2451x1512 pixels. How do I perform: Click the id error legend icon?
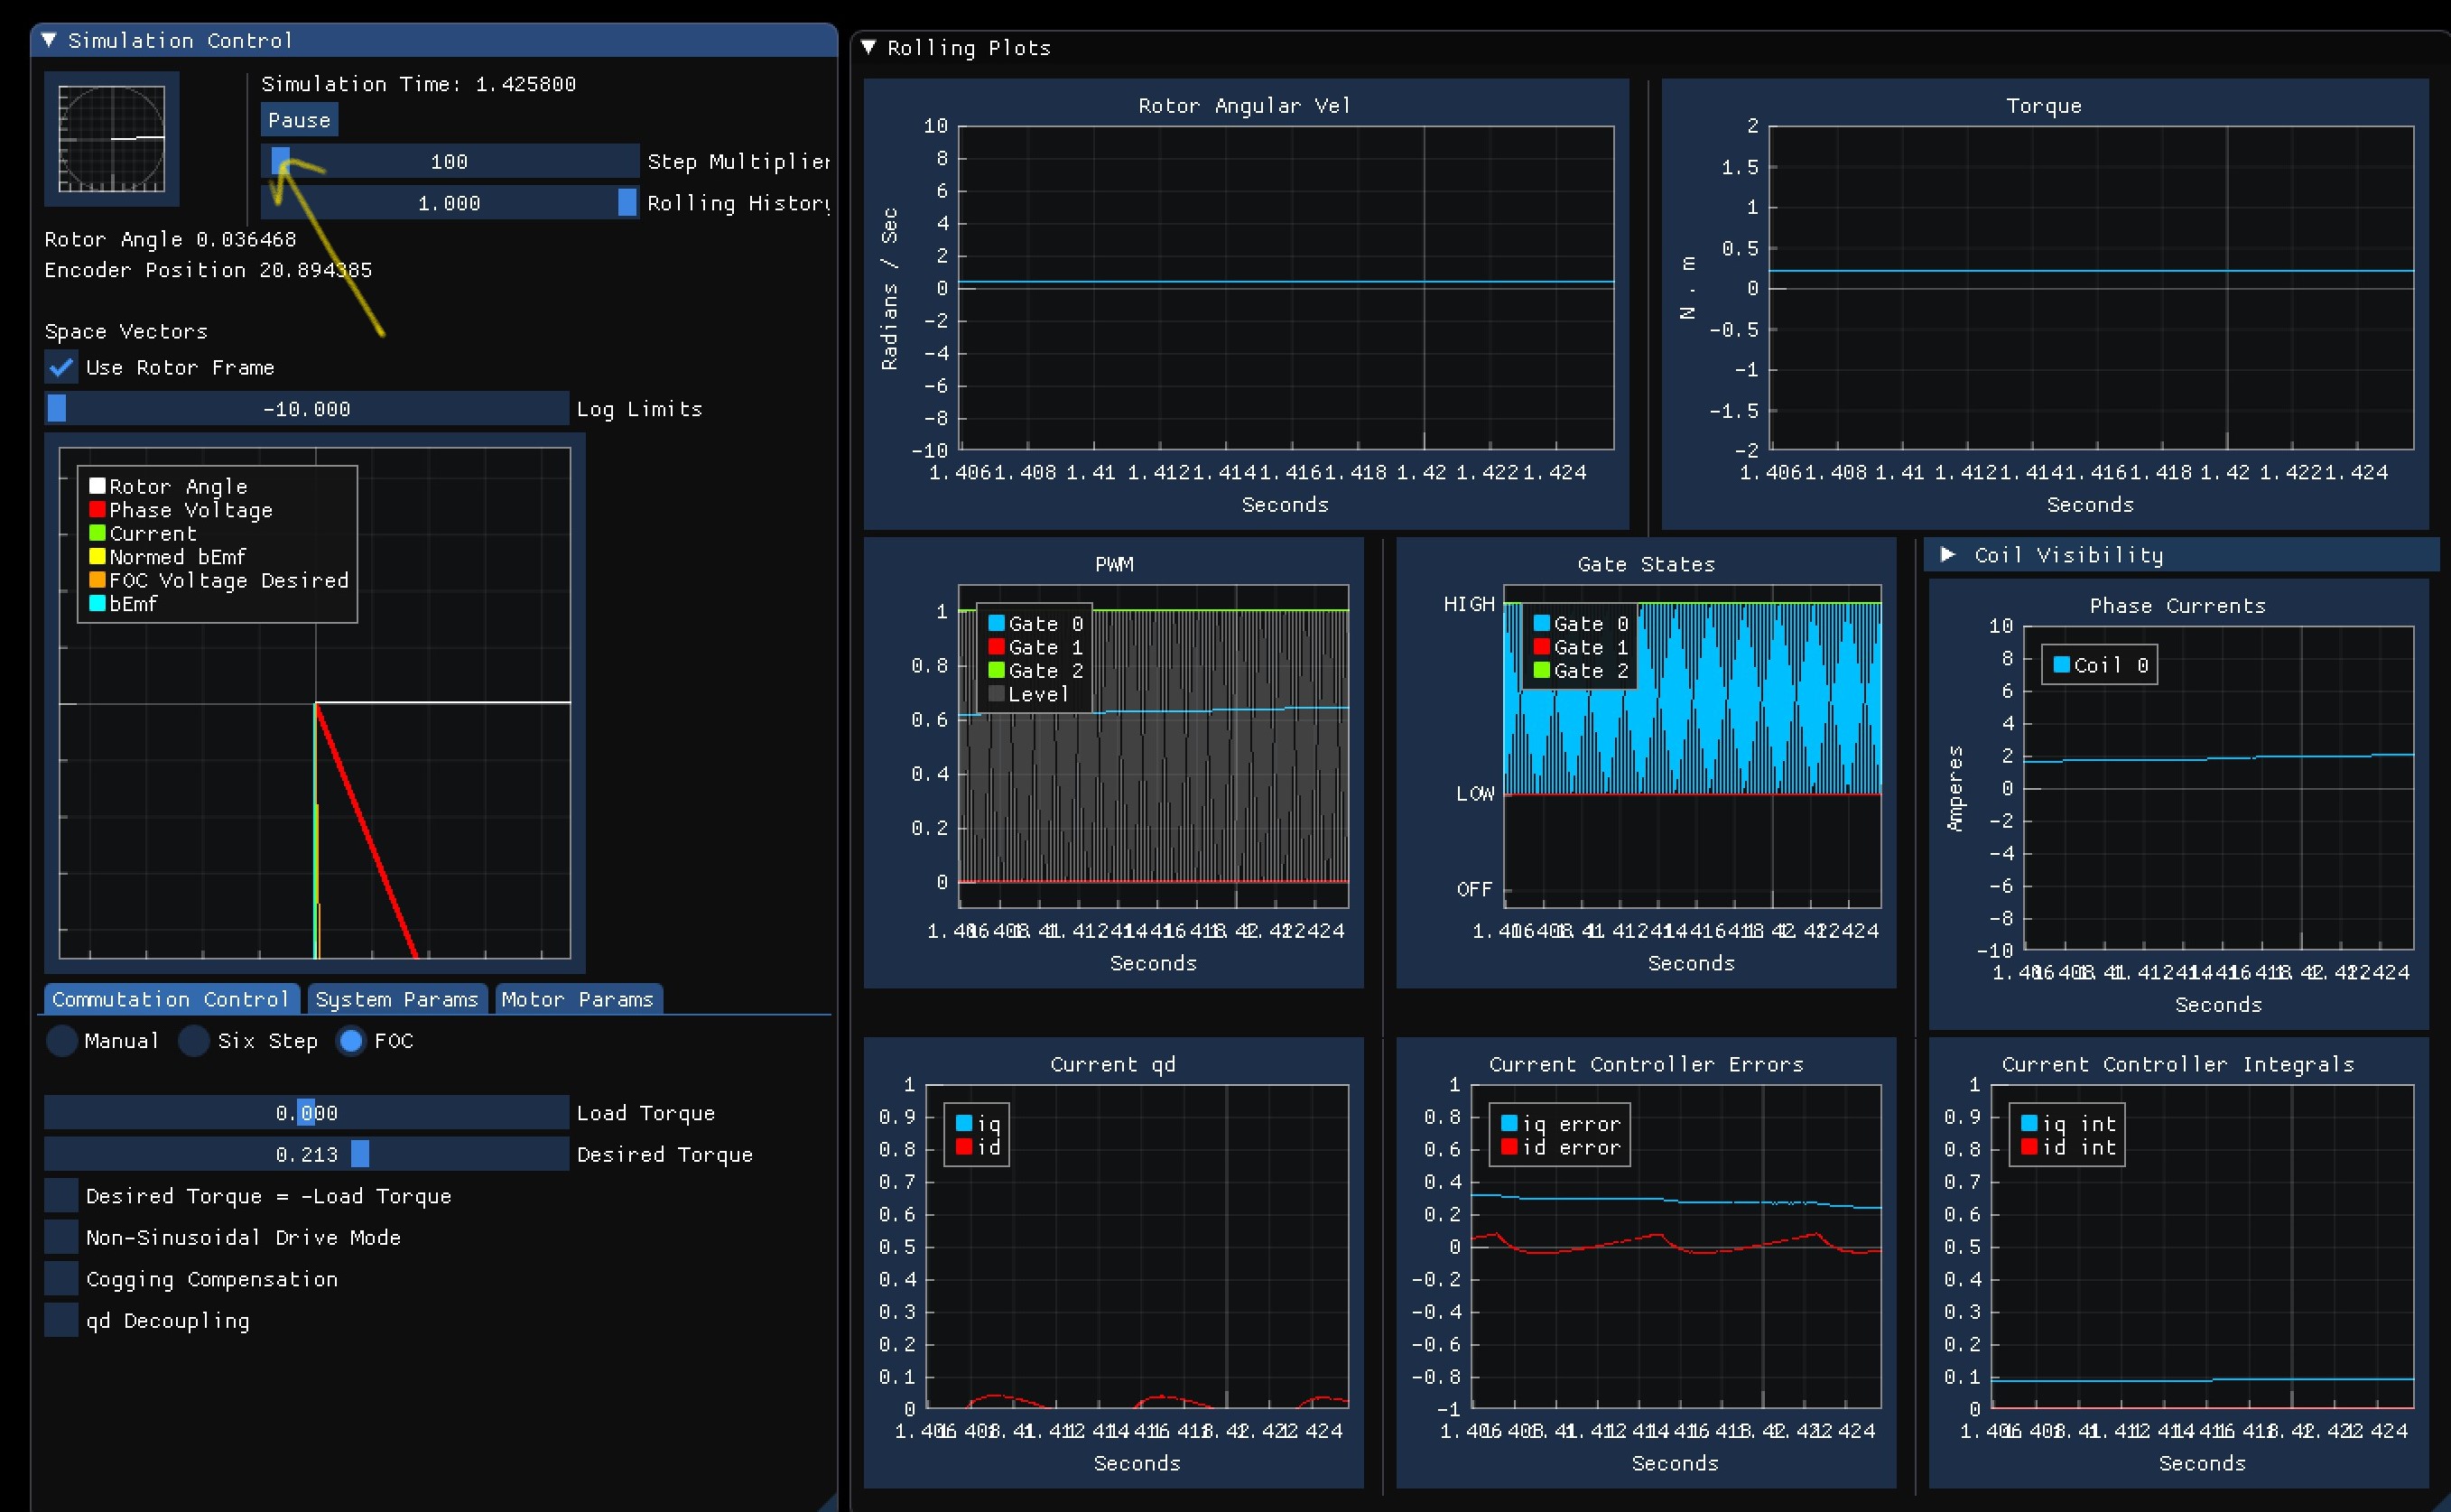(1509, 1147)
